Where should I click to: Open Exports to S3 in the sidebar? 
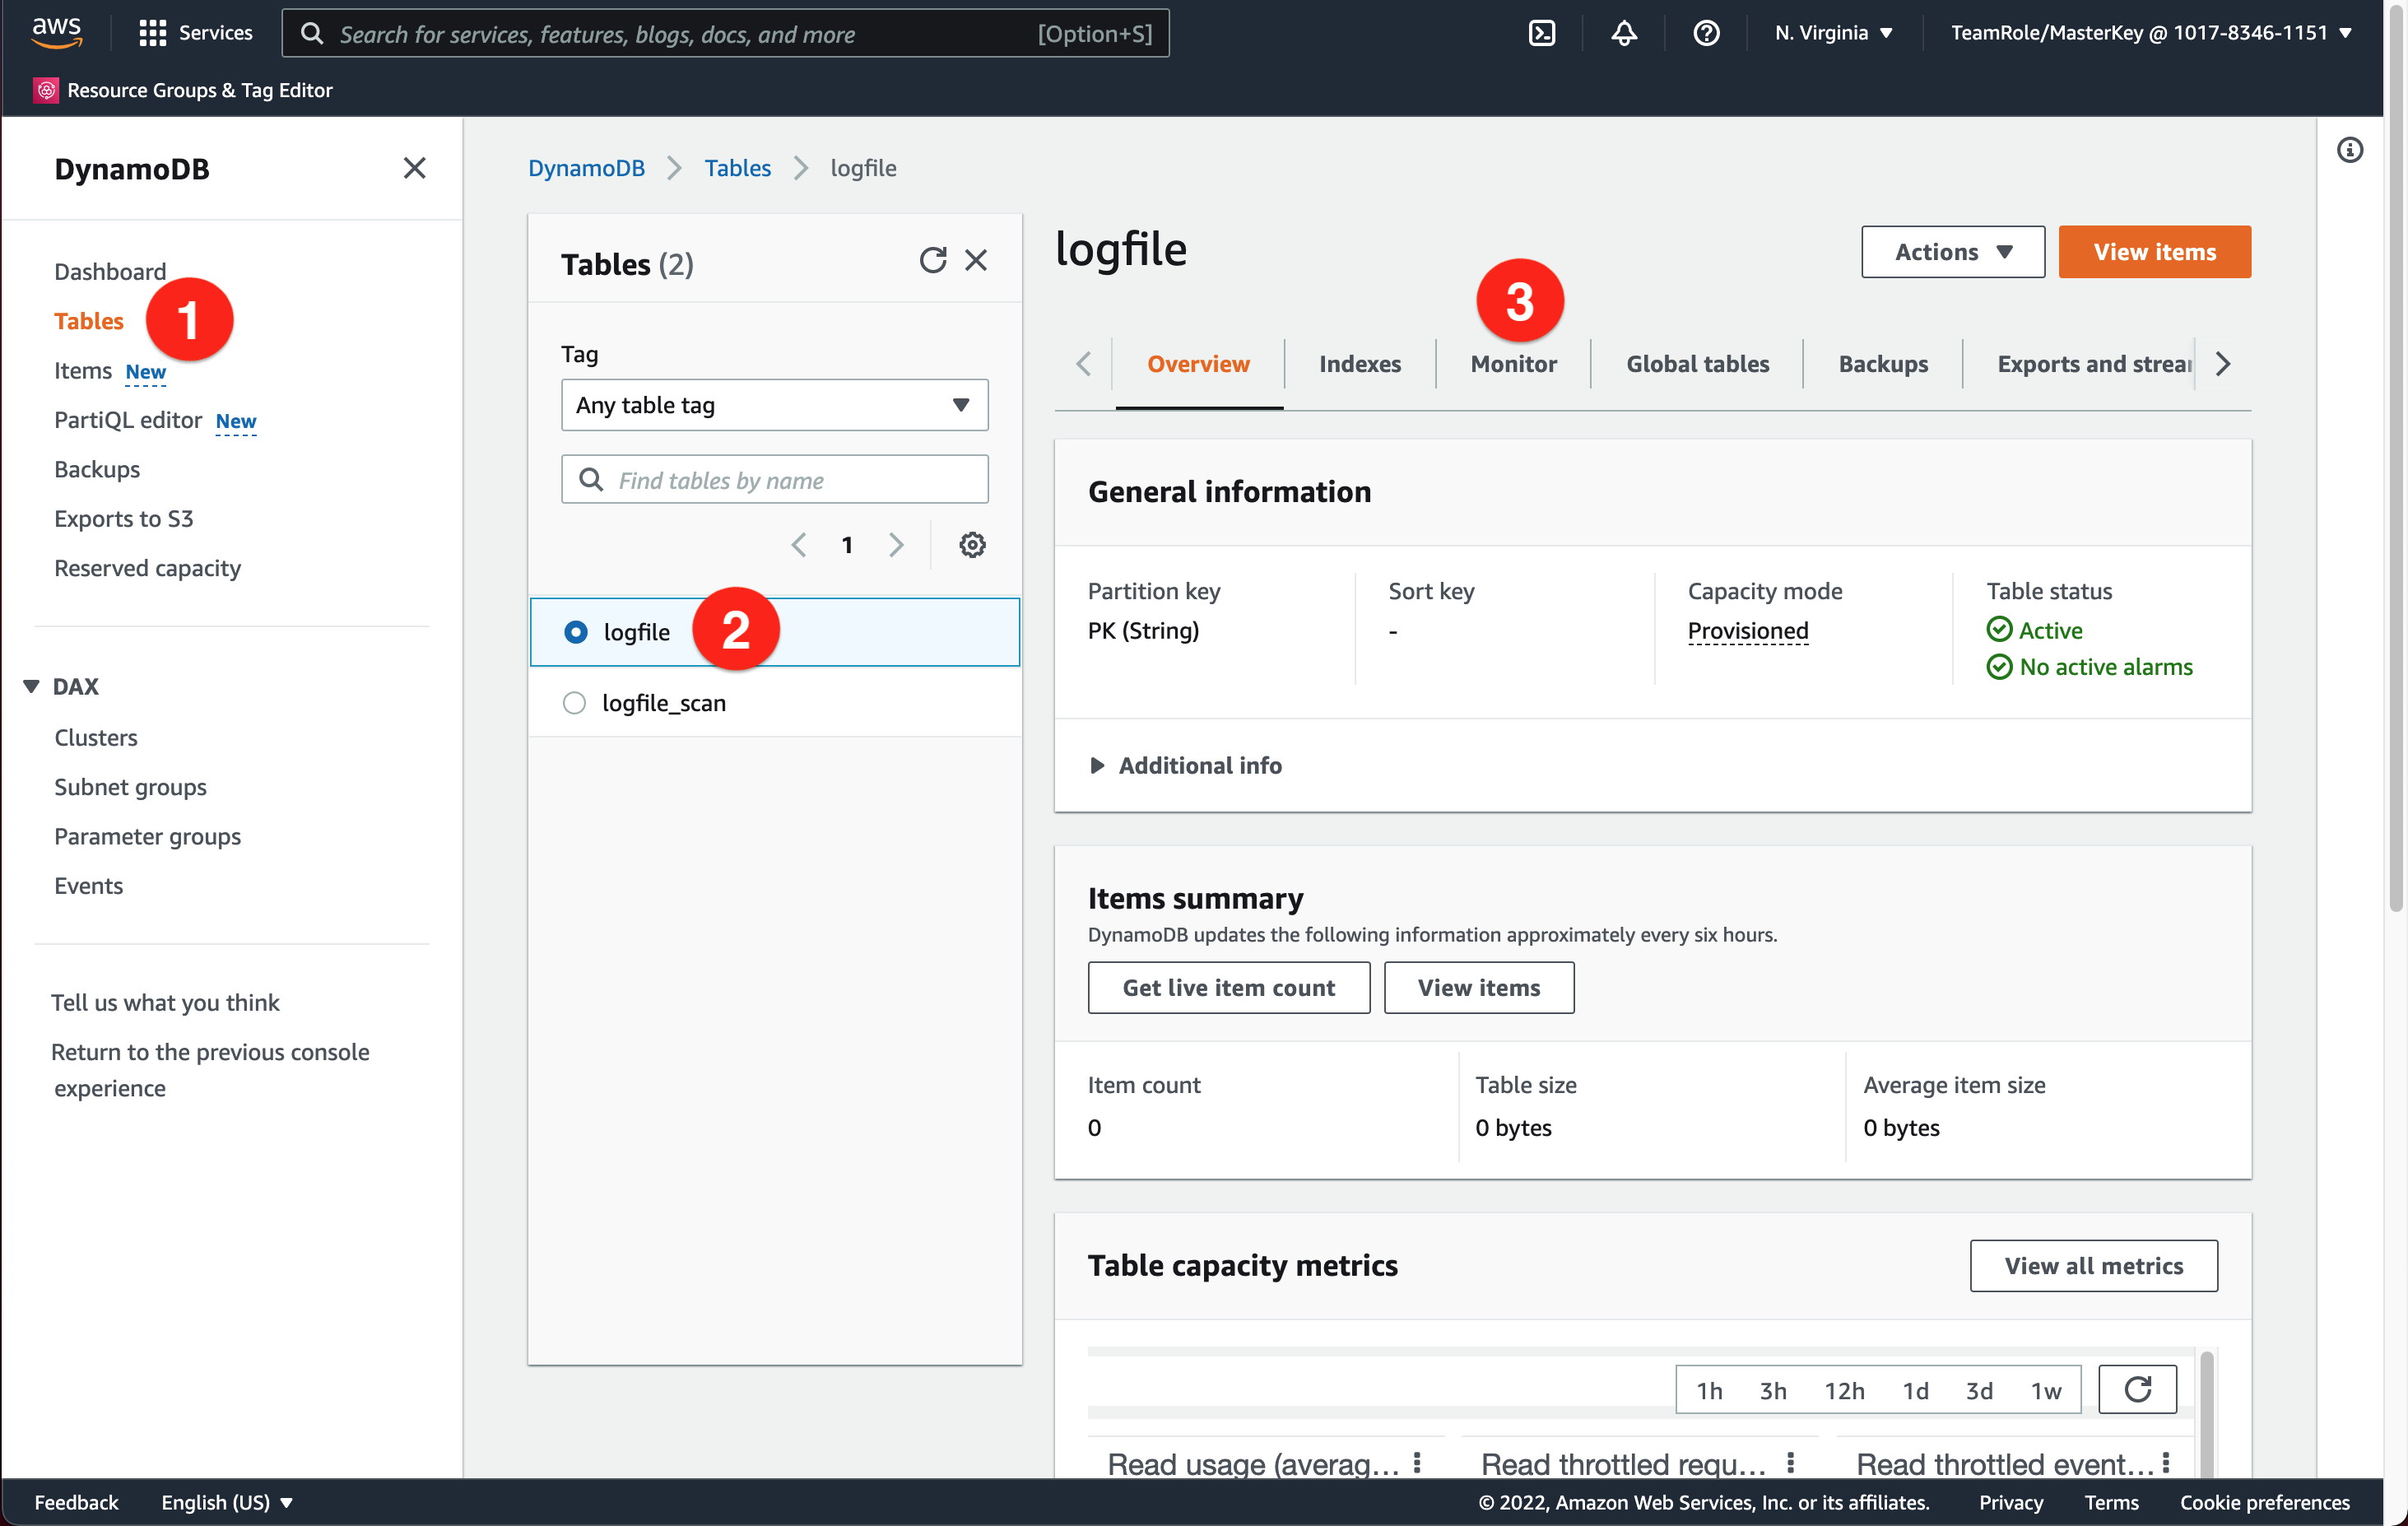tap(123, 518)
